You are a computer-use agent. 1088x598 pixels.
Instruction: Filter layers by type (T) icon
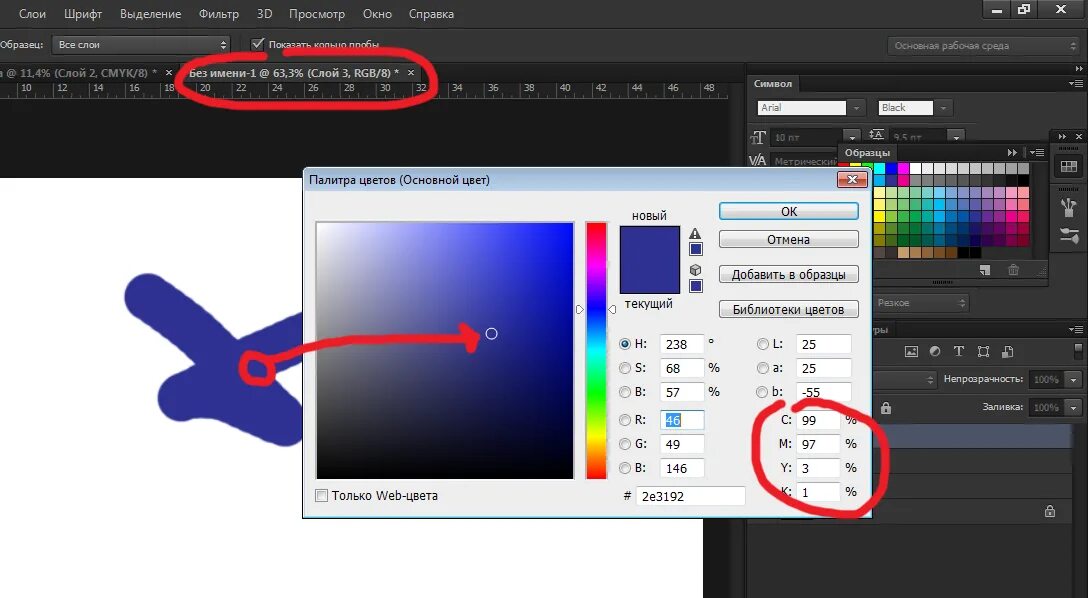(958, 352)
